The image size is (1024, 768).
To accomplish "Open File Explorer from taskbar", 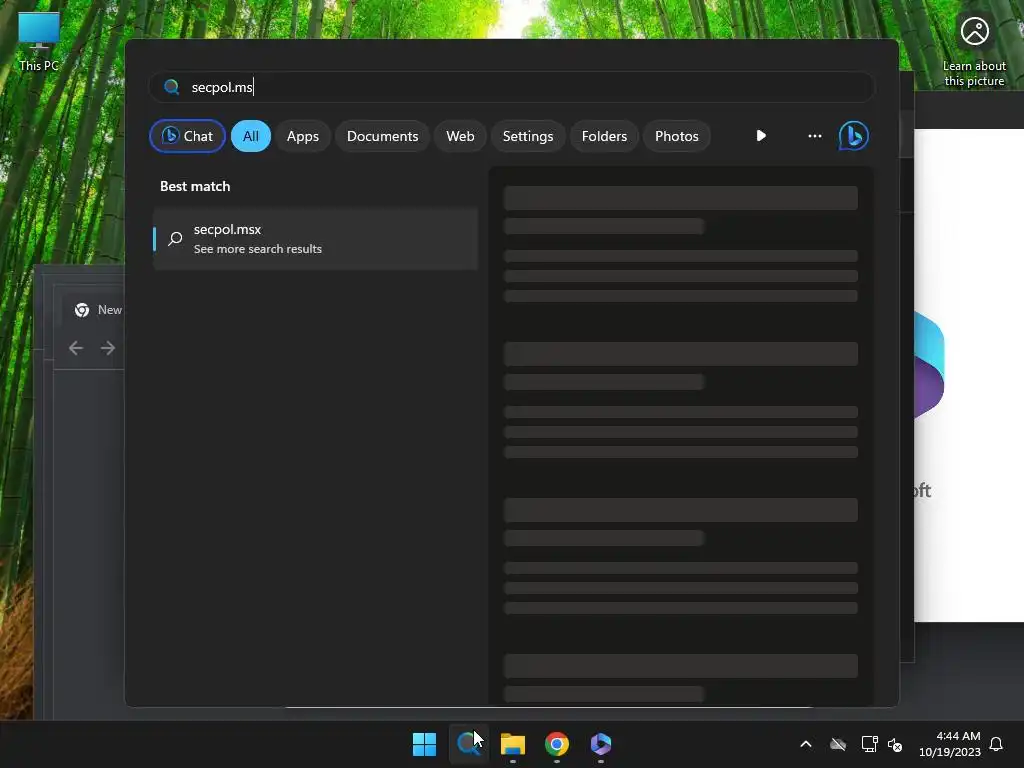I will (513, 744).
